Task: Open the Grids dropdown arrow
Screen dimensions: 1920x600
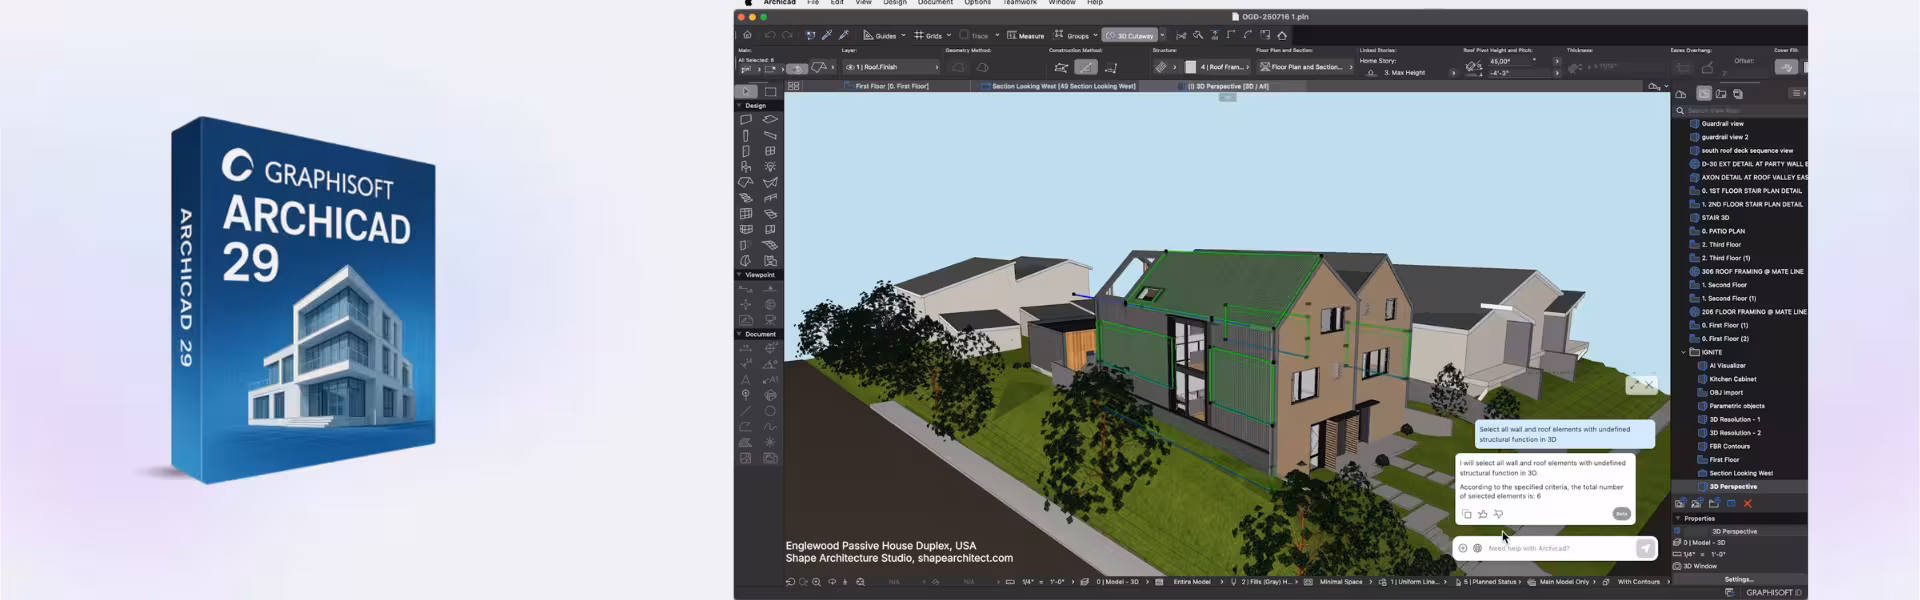Action: coord(948,35)
